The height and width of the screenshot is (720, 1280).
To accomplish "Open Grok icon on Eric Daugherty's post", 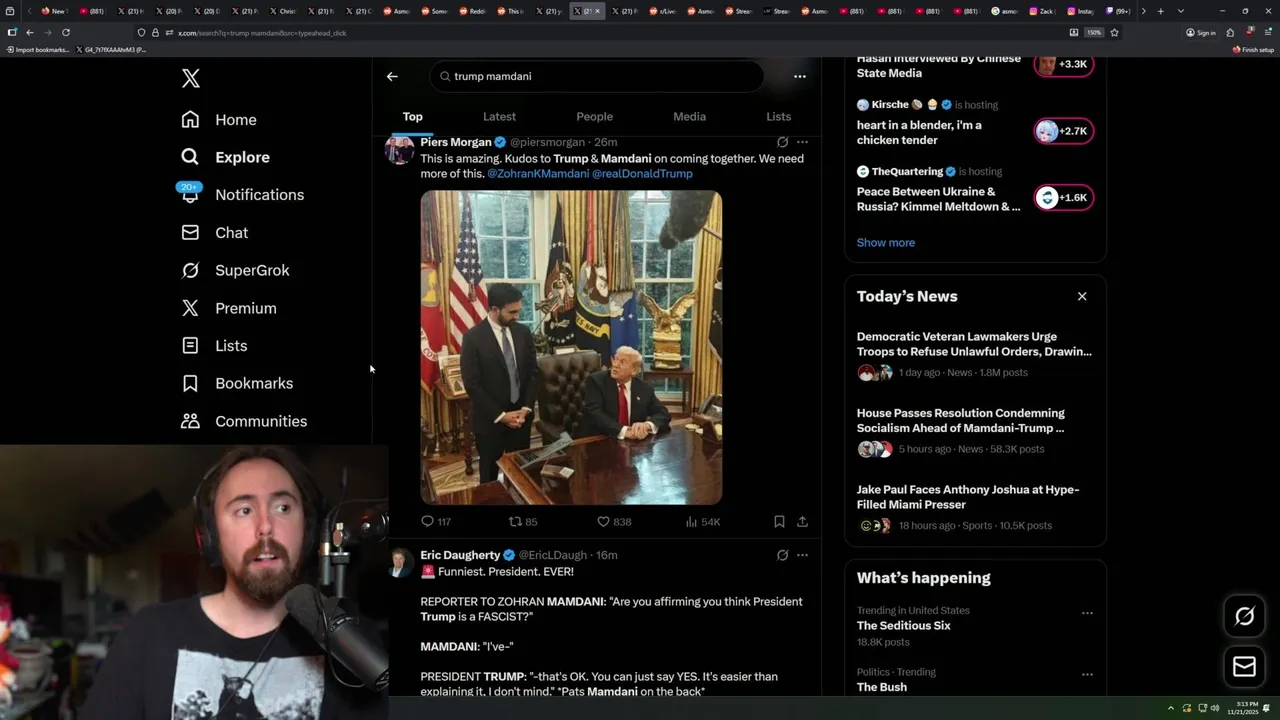I will click(782, 555).
